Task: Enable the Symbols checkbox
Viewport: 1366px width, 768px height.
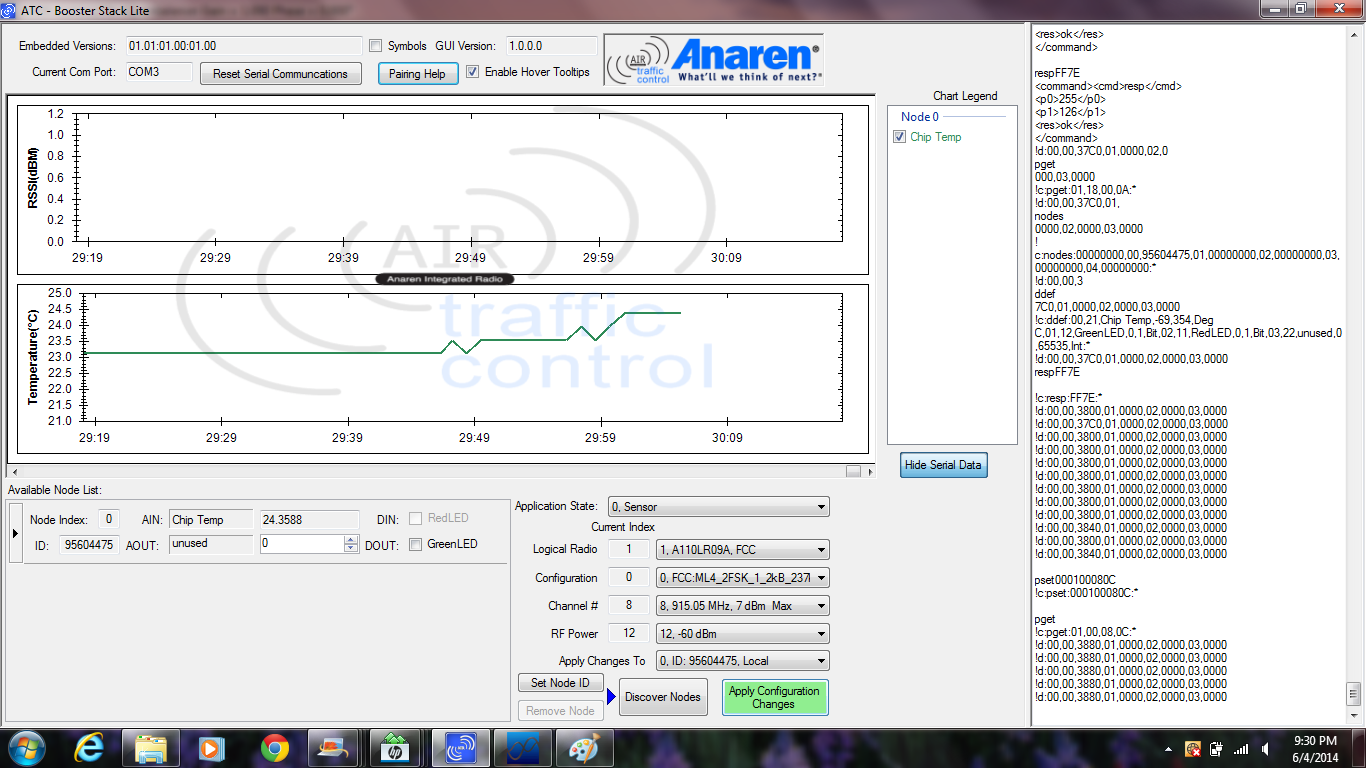Action: 376,46
